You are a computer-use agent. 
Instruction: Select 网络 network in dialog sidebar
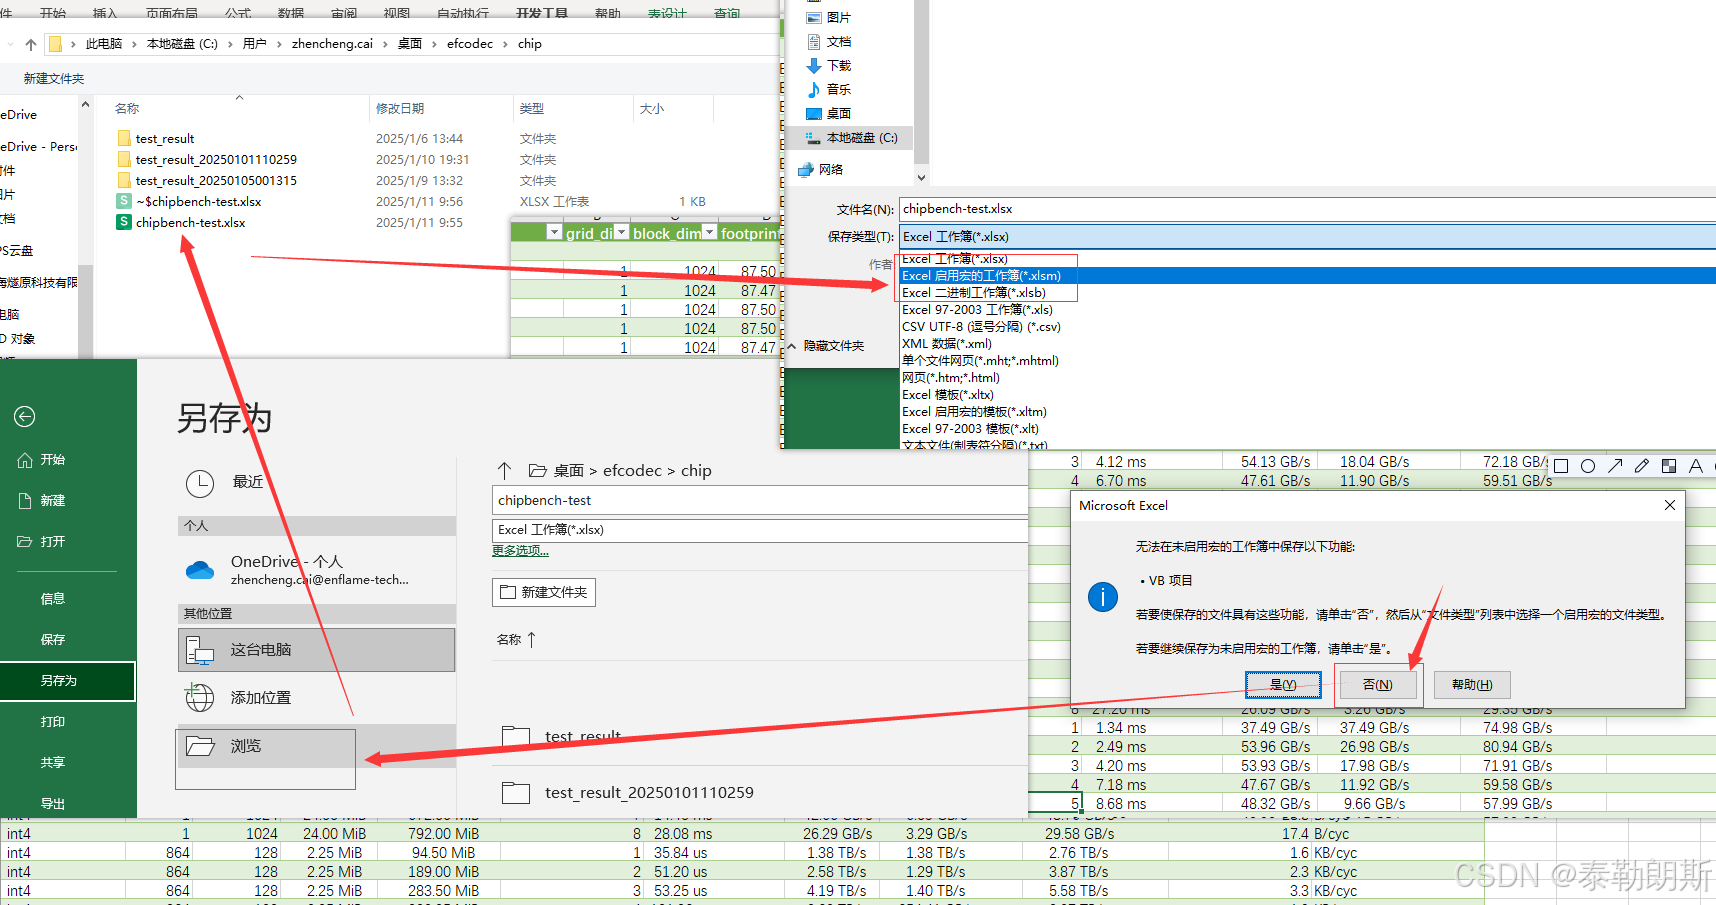point(821,170)
